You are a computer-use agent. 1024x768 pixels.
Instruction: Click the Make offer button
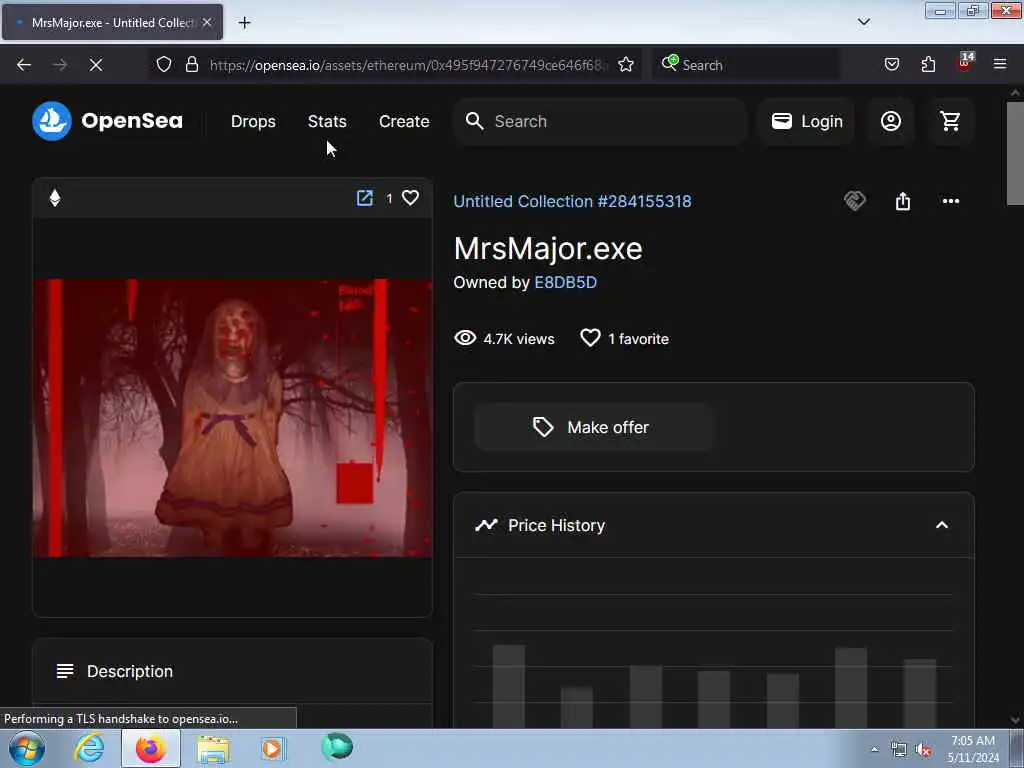pyautogui.click(x=594, y=427)
